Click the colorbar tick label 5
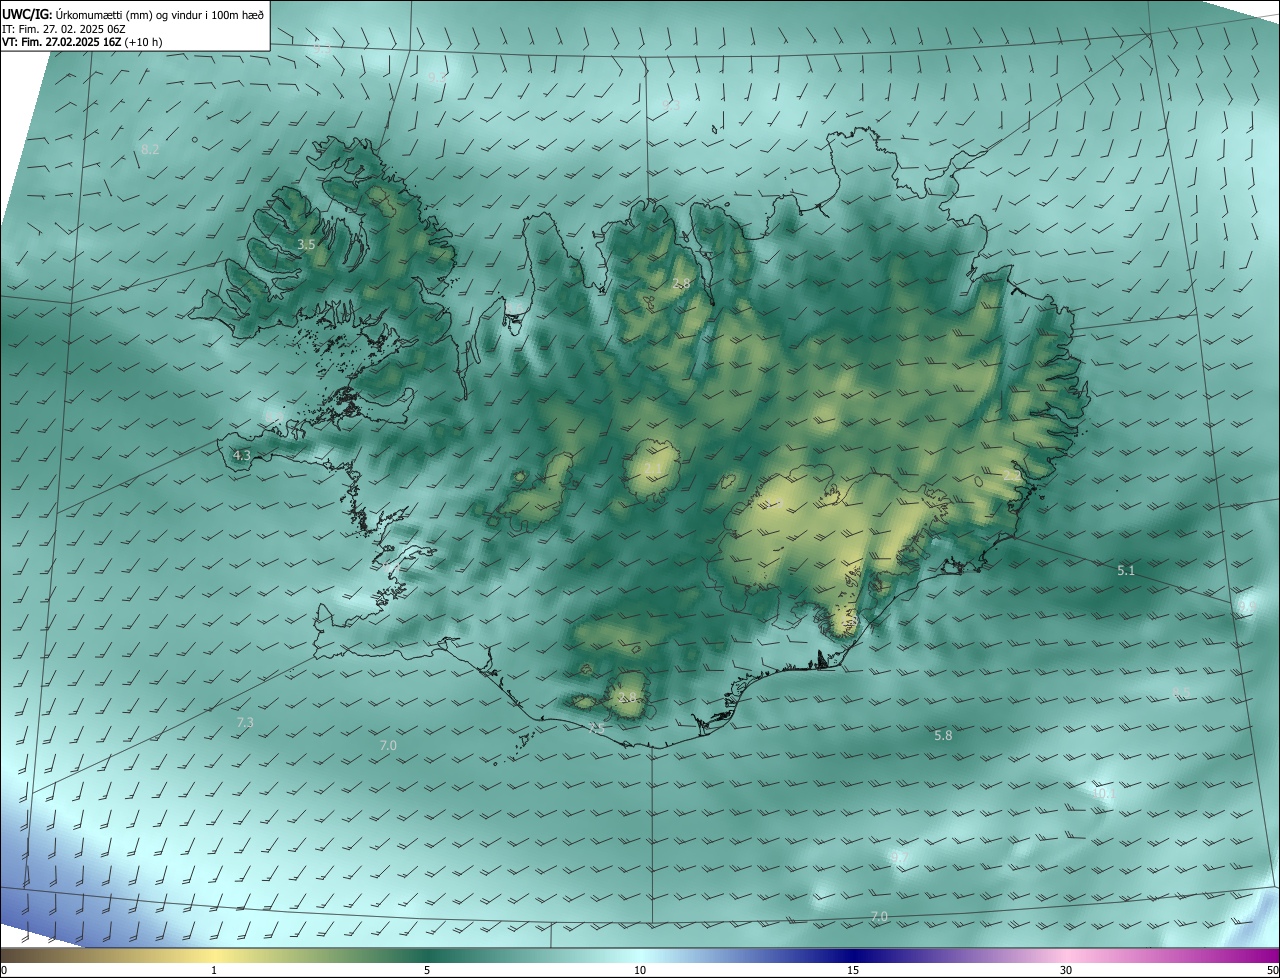1280x978 pixels. [x=427, y=970]
